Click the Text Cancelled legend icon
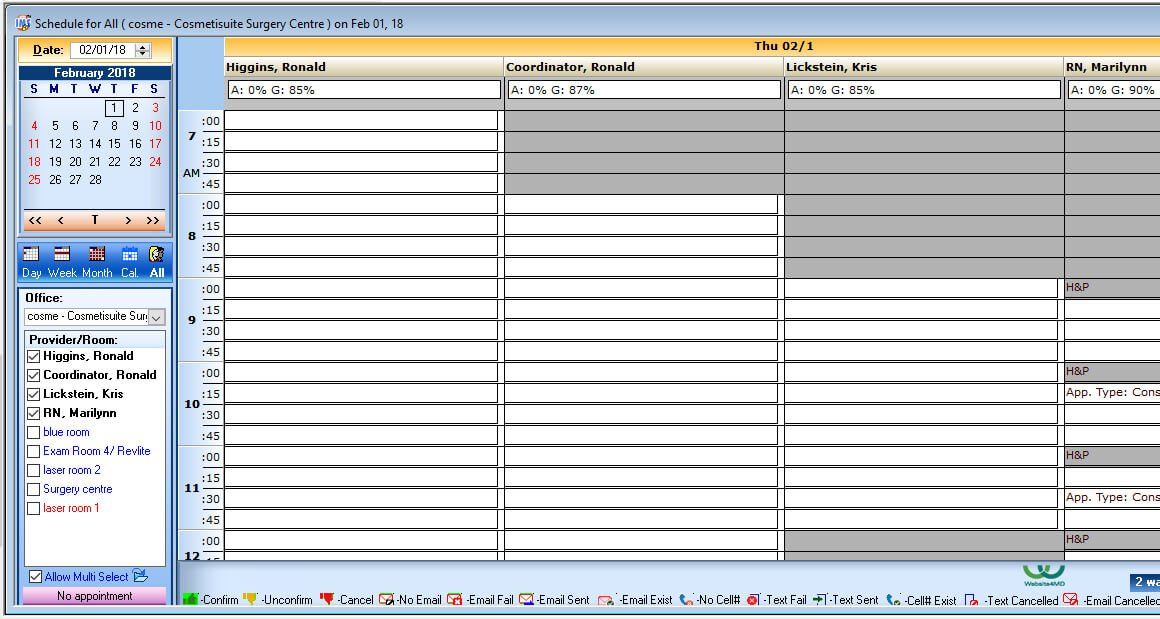This screenshot has height=619, width=1160. pos(971,601)
